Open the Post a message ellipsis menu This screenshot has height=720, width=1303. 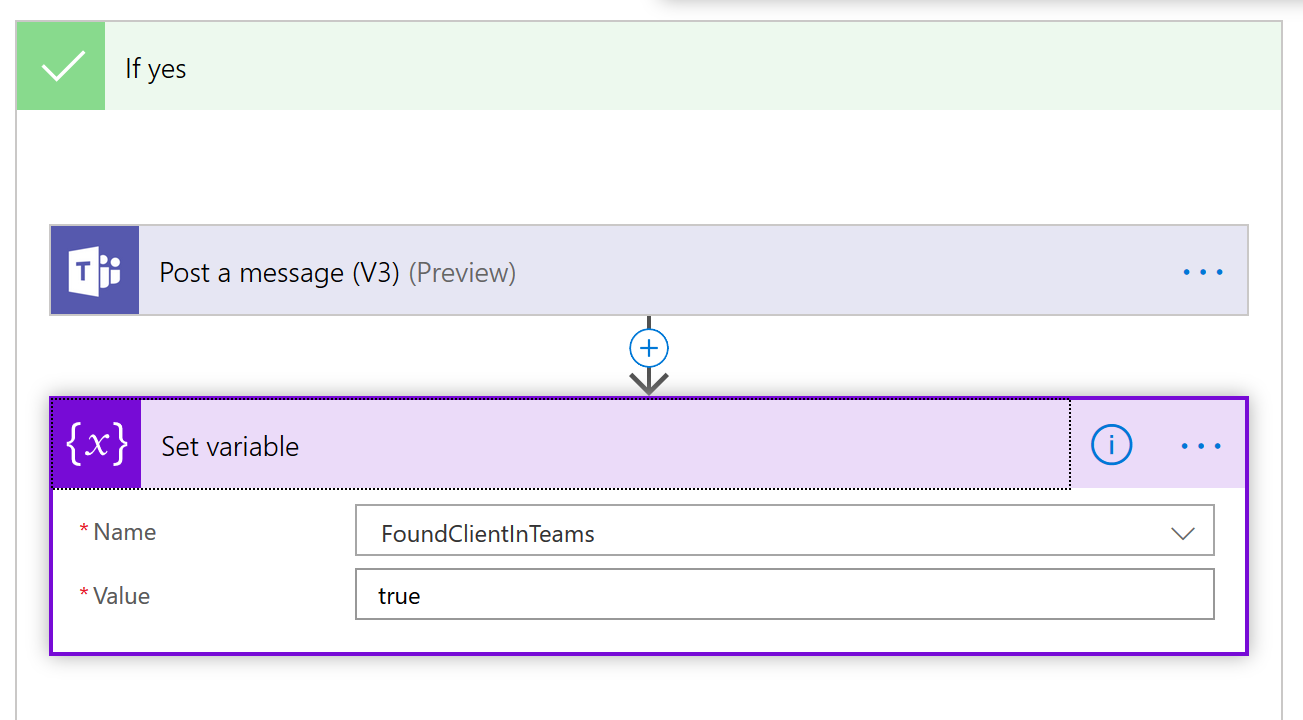tap(1202, 271)
